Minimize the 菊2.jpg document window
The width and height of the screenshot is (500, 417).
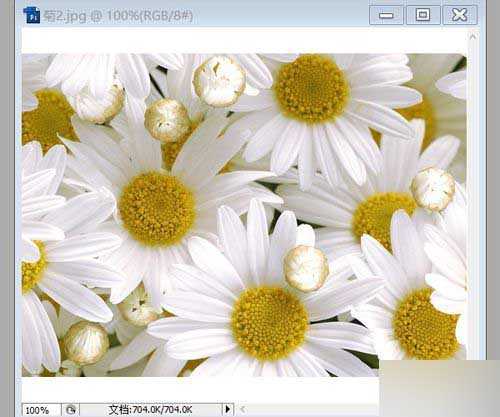click(x=386, y=15)
